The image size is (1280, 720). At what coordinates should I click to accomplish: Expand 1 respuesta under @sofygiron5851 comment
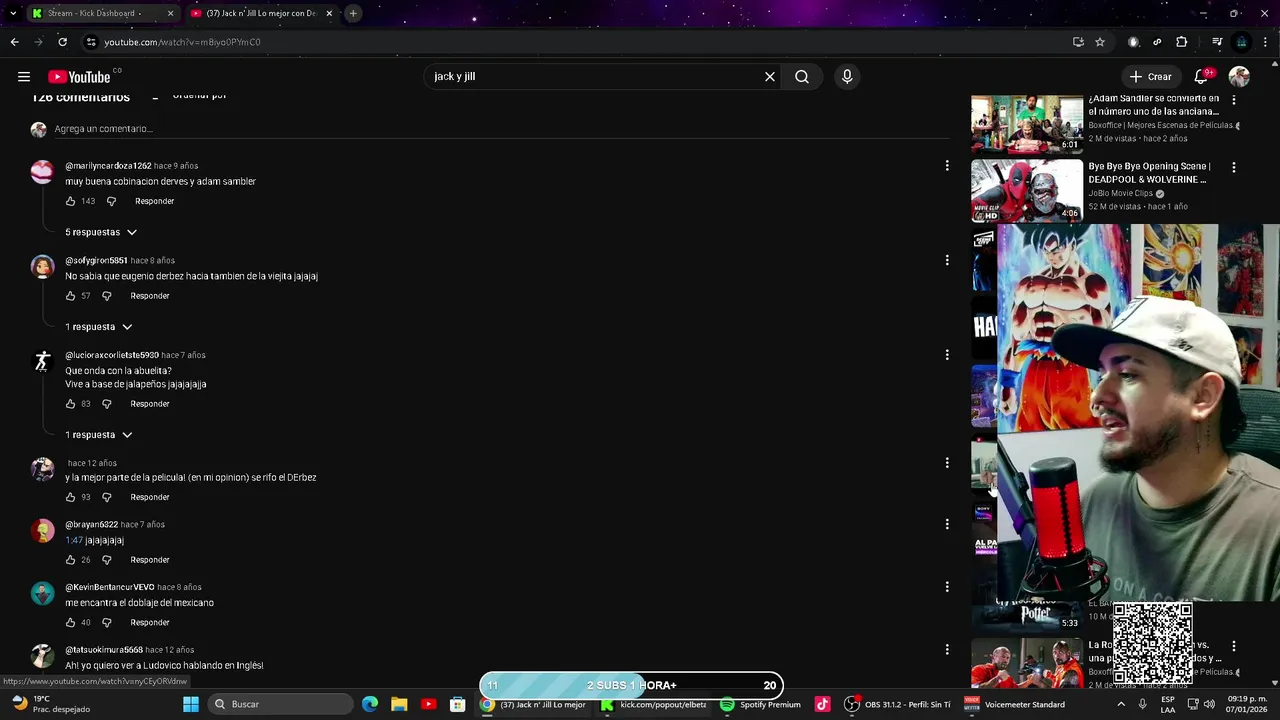click(x=99, y=327)
